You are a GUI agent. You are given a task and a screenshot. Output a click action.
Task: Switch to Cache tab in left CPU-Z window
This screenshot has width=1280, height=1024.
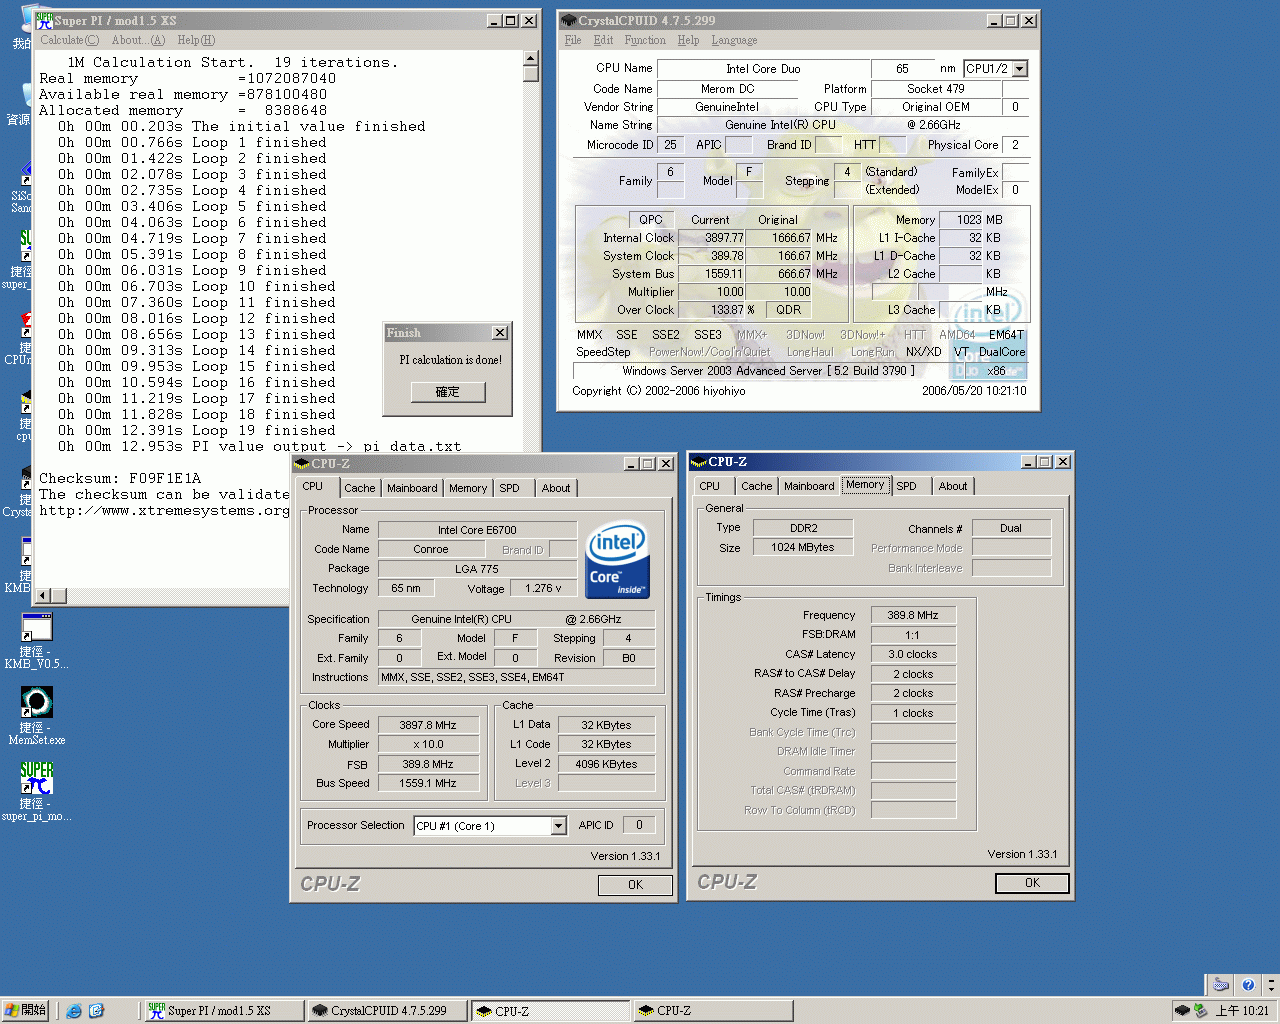(360, 488)
